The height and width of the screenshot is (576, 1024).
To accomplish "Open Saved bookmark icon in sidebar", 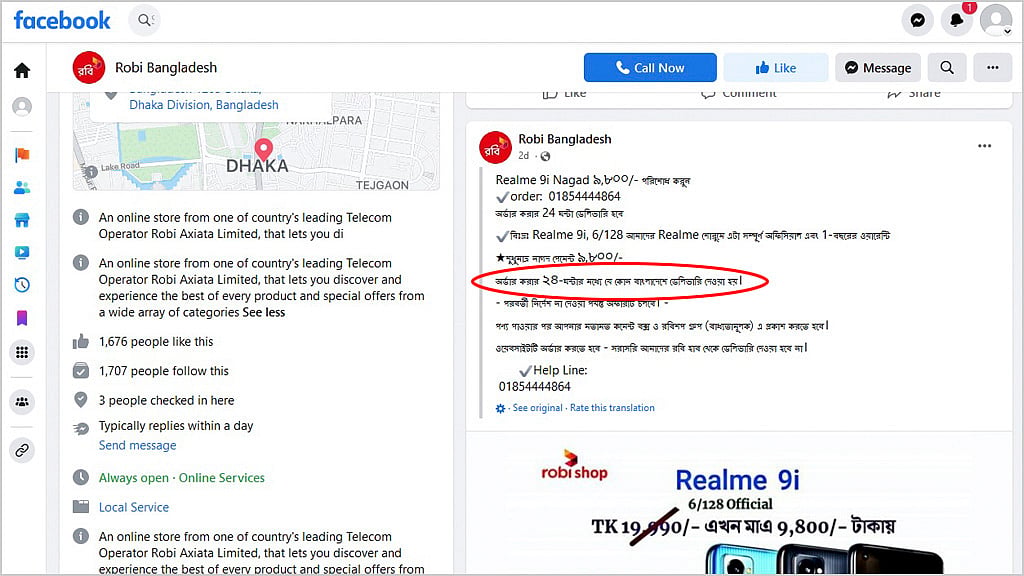I will click(x=22, y=318).
